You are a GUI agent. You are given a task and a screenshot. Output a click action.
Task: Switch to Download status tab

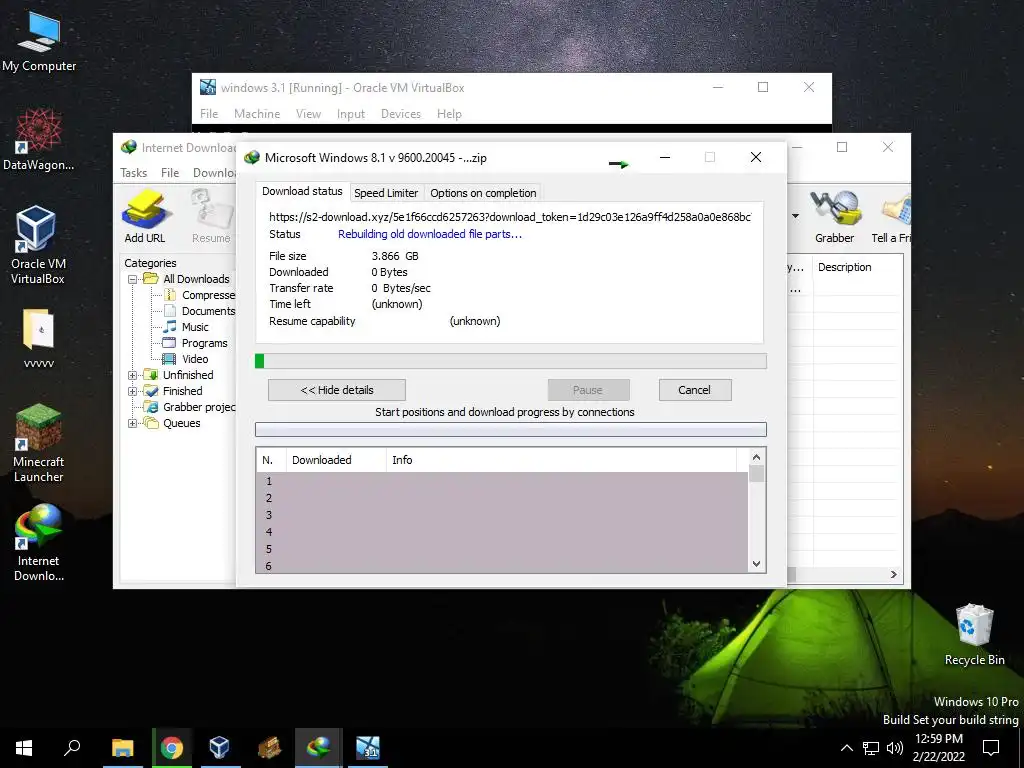click(x=302, y=191)
